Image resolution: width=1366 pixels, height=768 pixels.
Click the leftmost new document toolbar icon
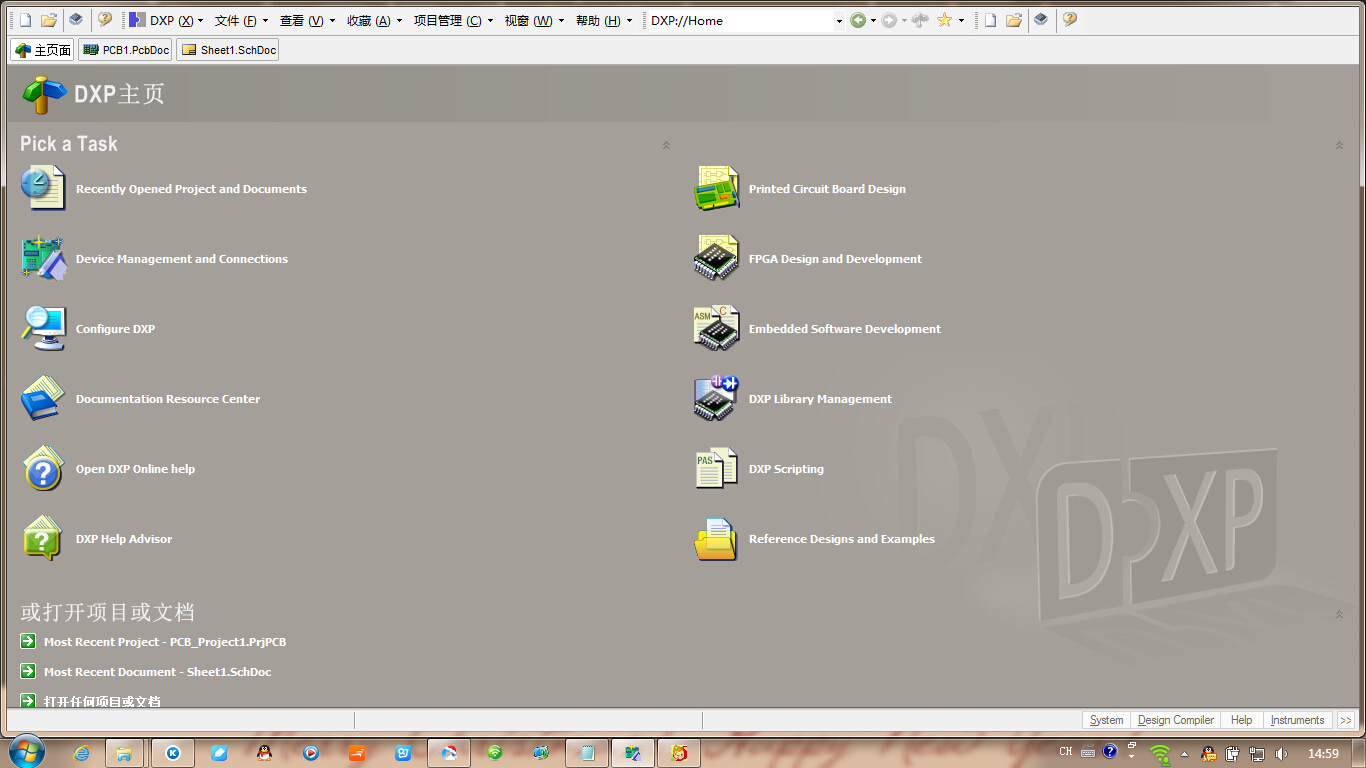(x=26, y=20)
